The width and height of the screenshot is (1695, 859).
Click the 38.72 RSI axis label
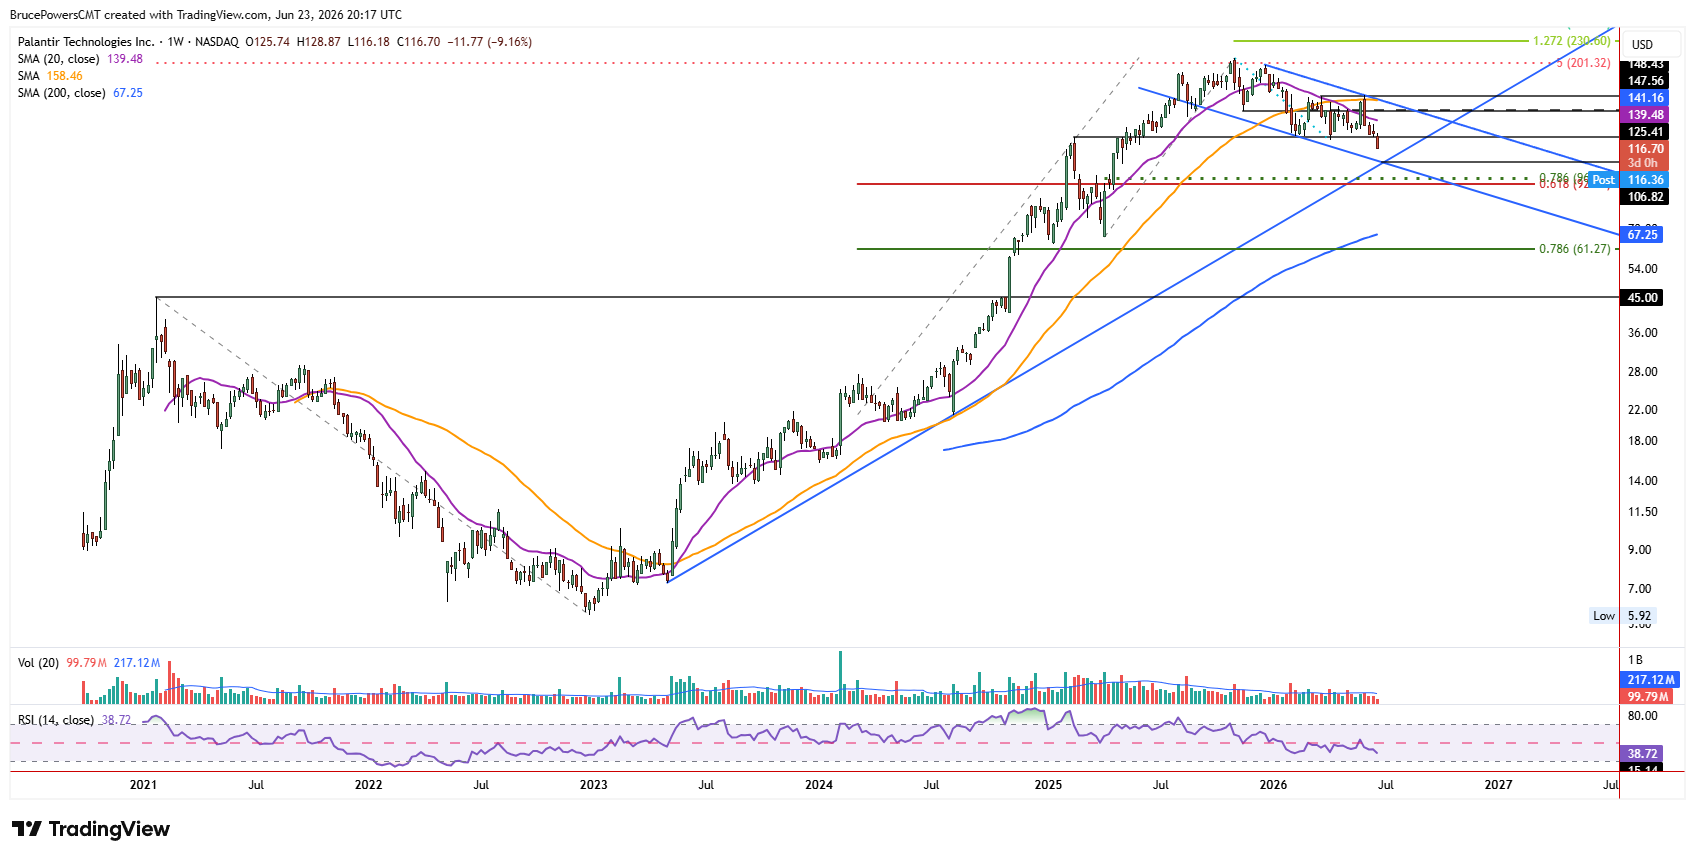pos(1642,754)
